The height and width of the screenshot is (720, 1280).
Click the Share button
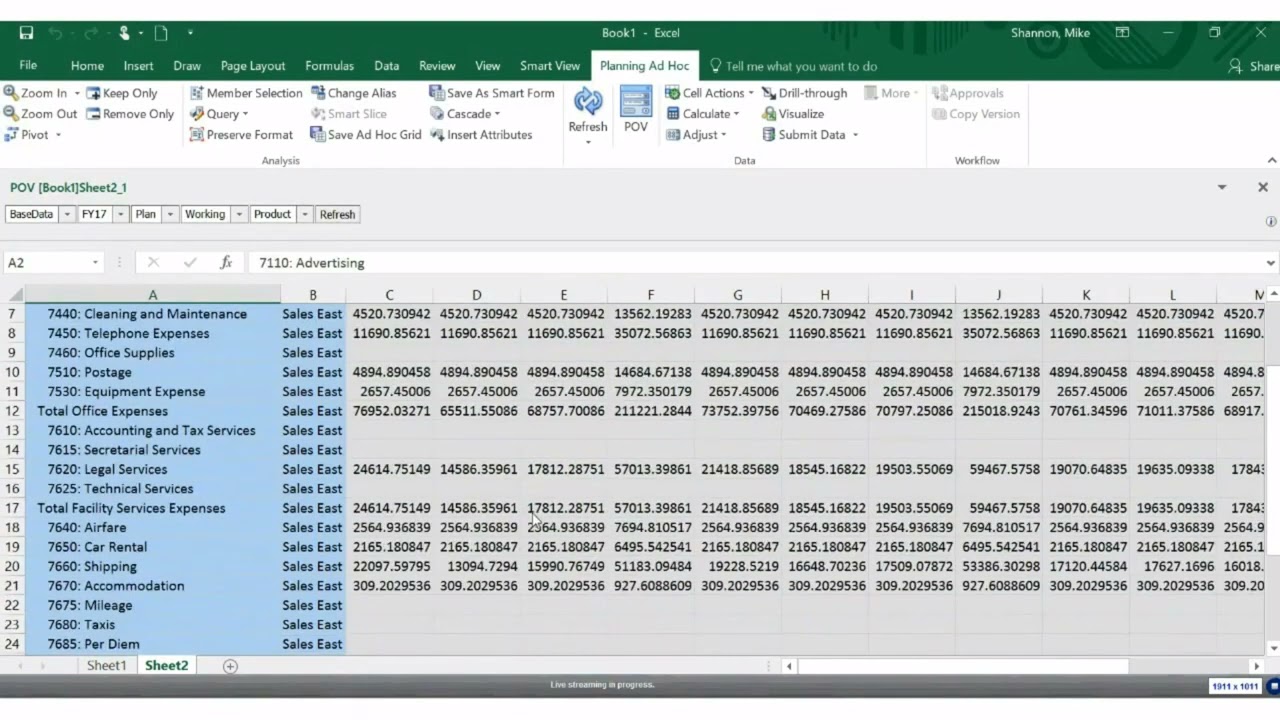click(1255, 66)
